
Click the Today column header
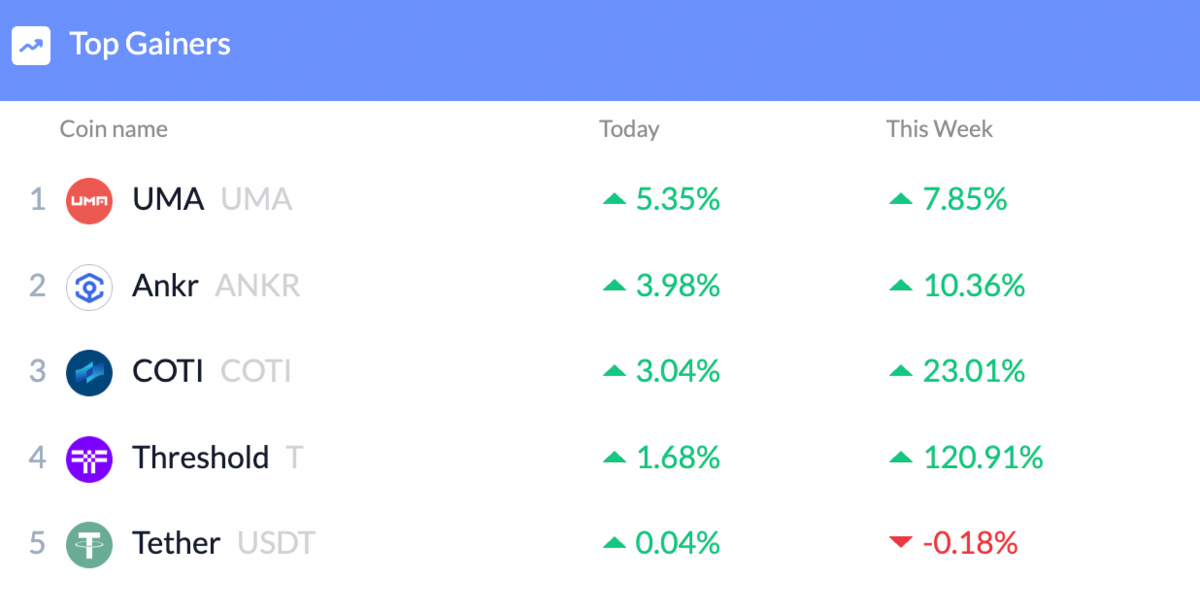[x=629, y=129]
